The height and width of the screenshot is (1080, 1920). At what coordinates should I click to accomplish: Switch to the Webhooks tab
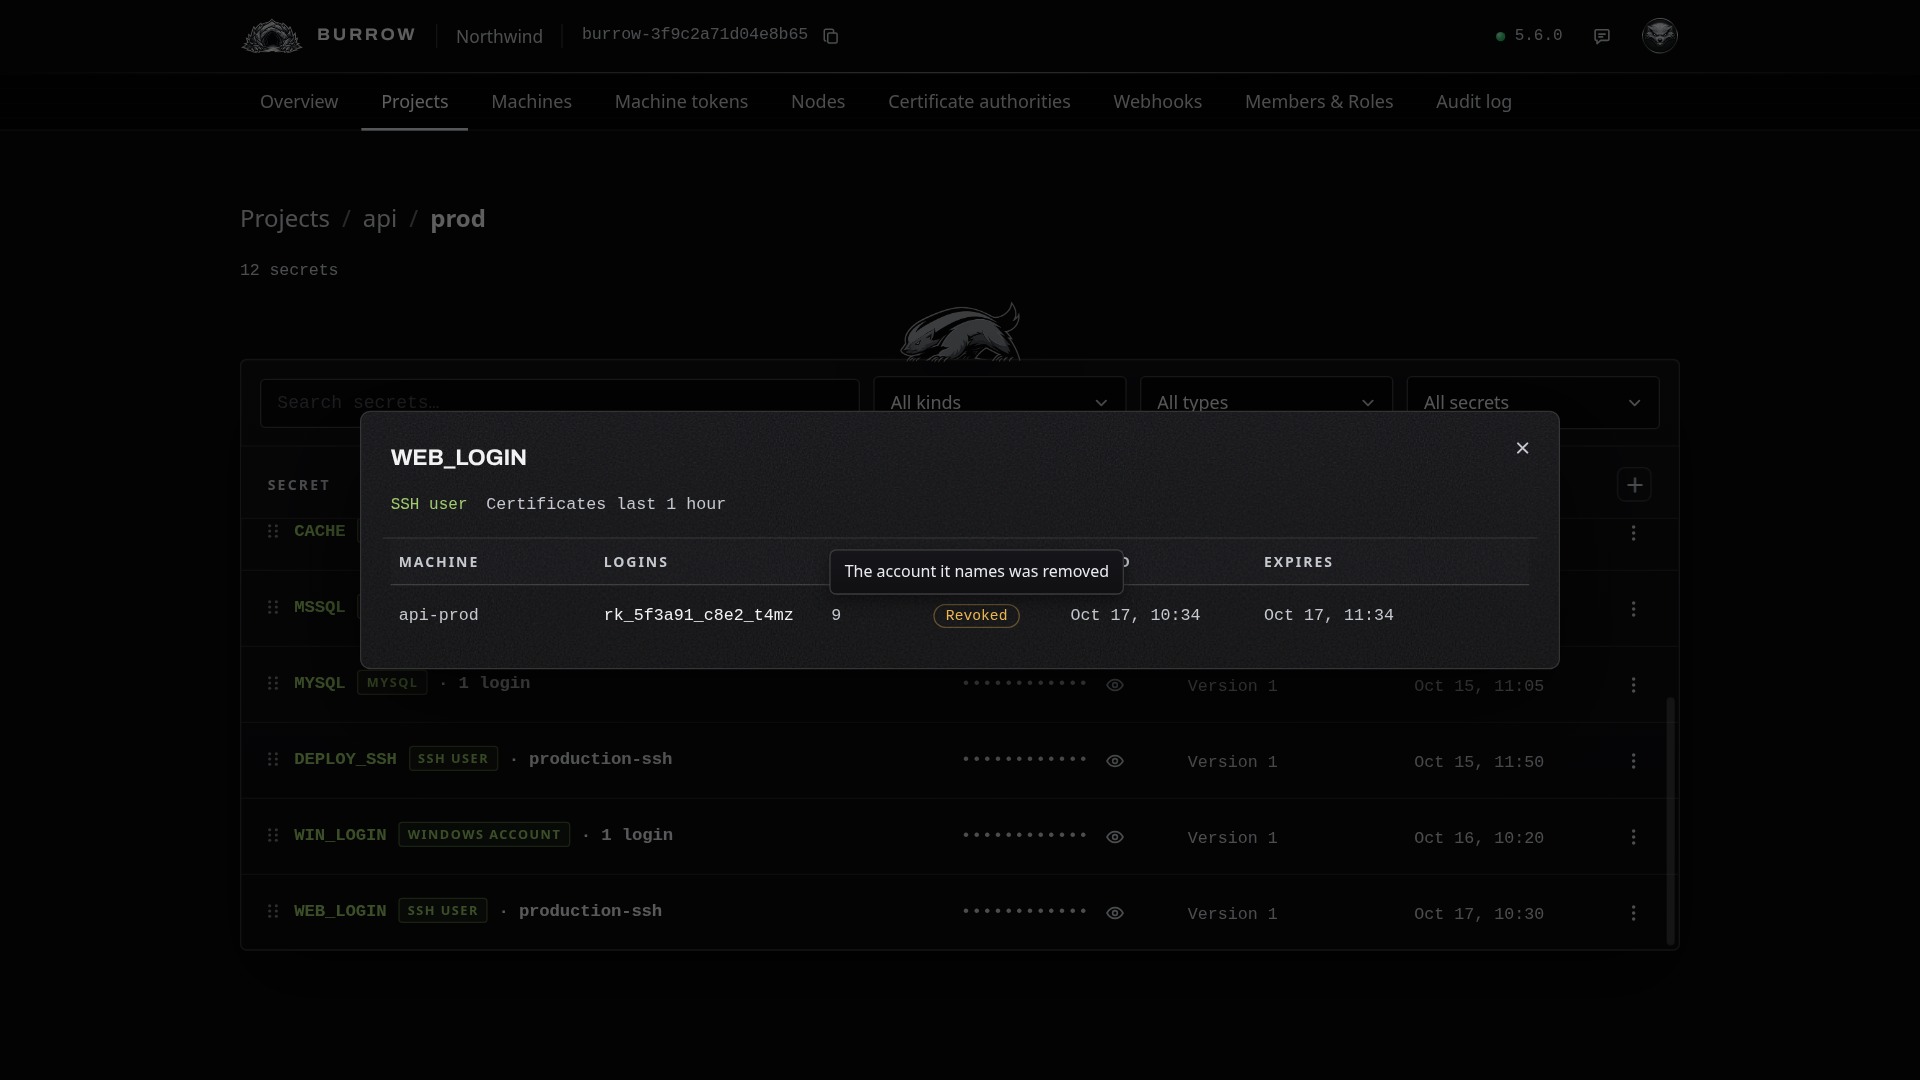(1157, 102)
